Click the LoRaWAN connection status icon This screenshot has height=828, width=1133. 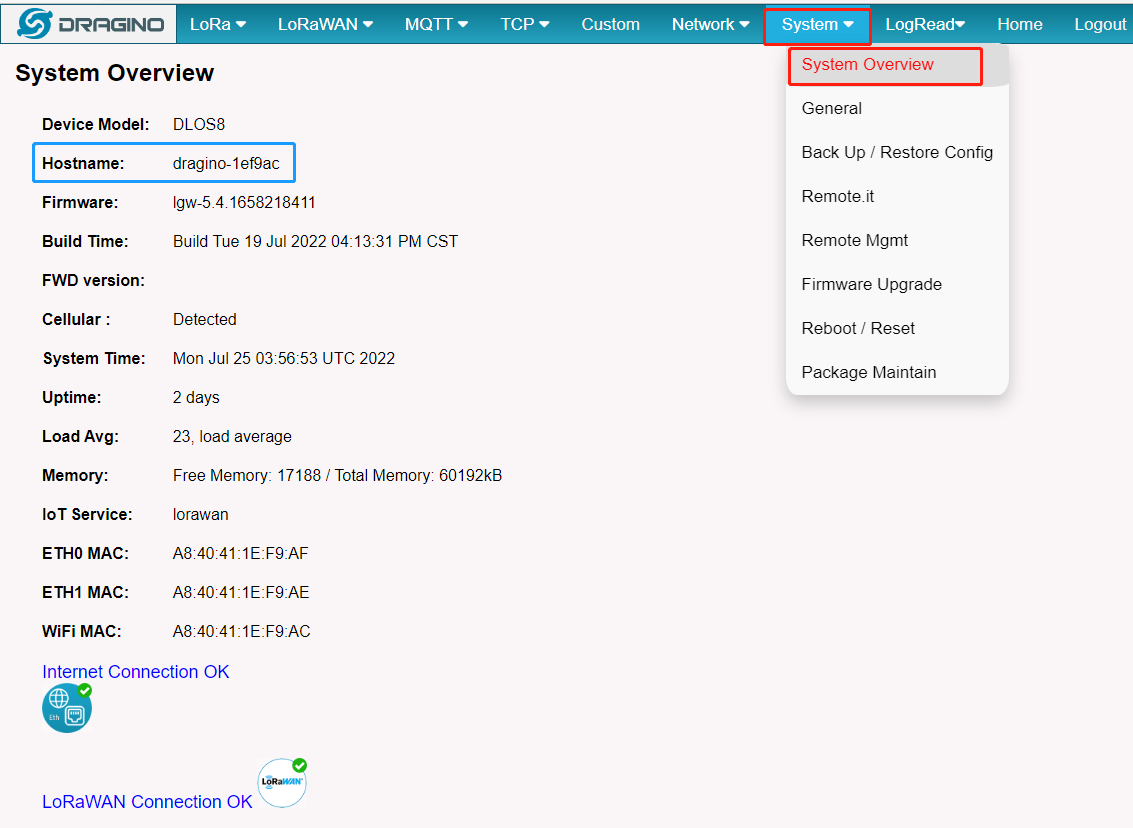283,782
